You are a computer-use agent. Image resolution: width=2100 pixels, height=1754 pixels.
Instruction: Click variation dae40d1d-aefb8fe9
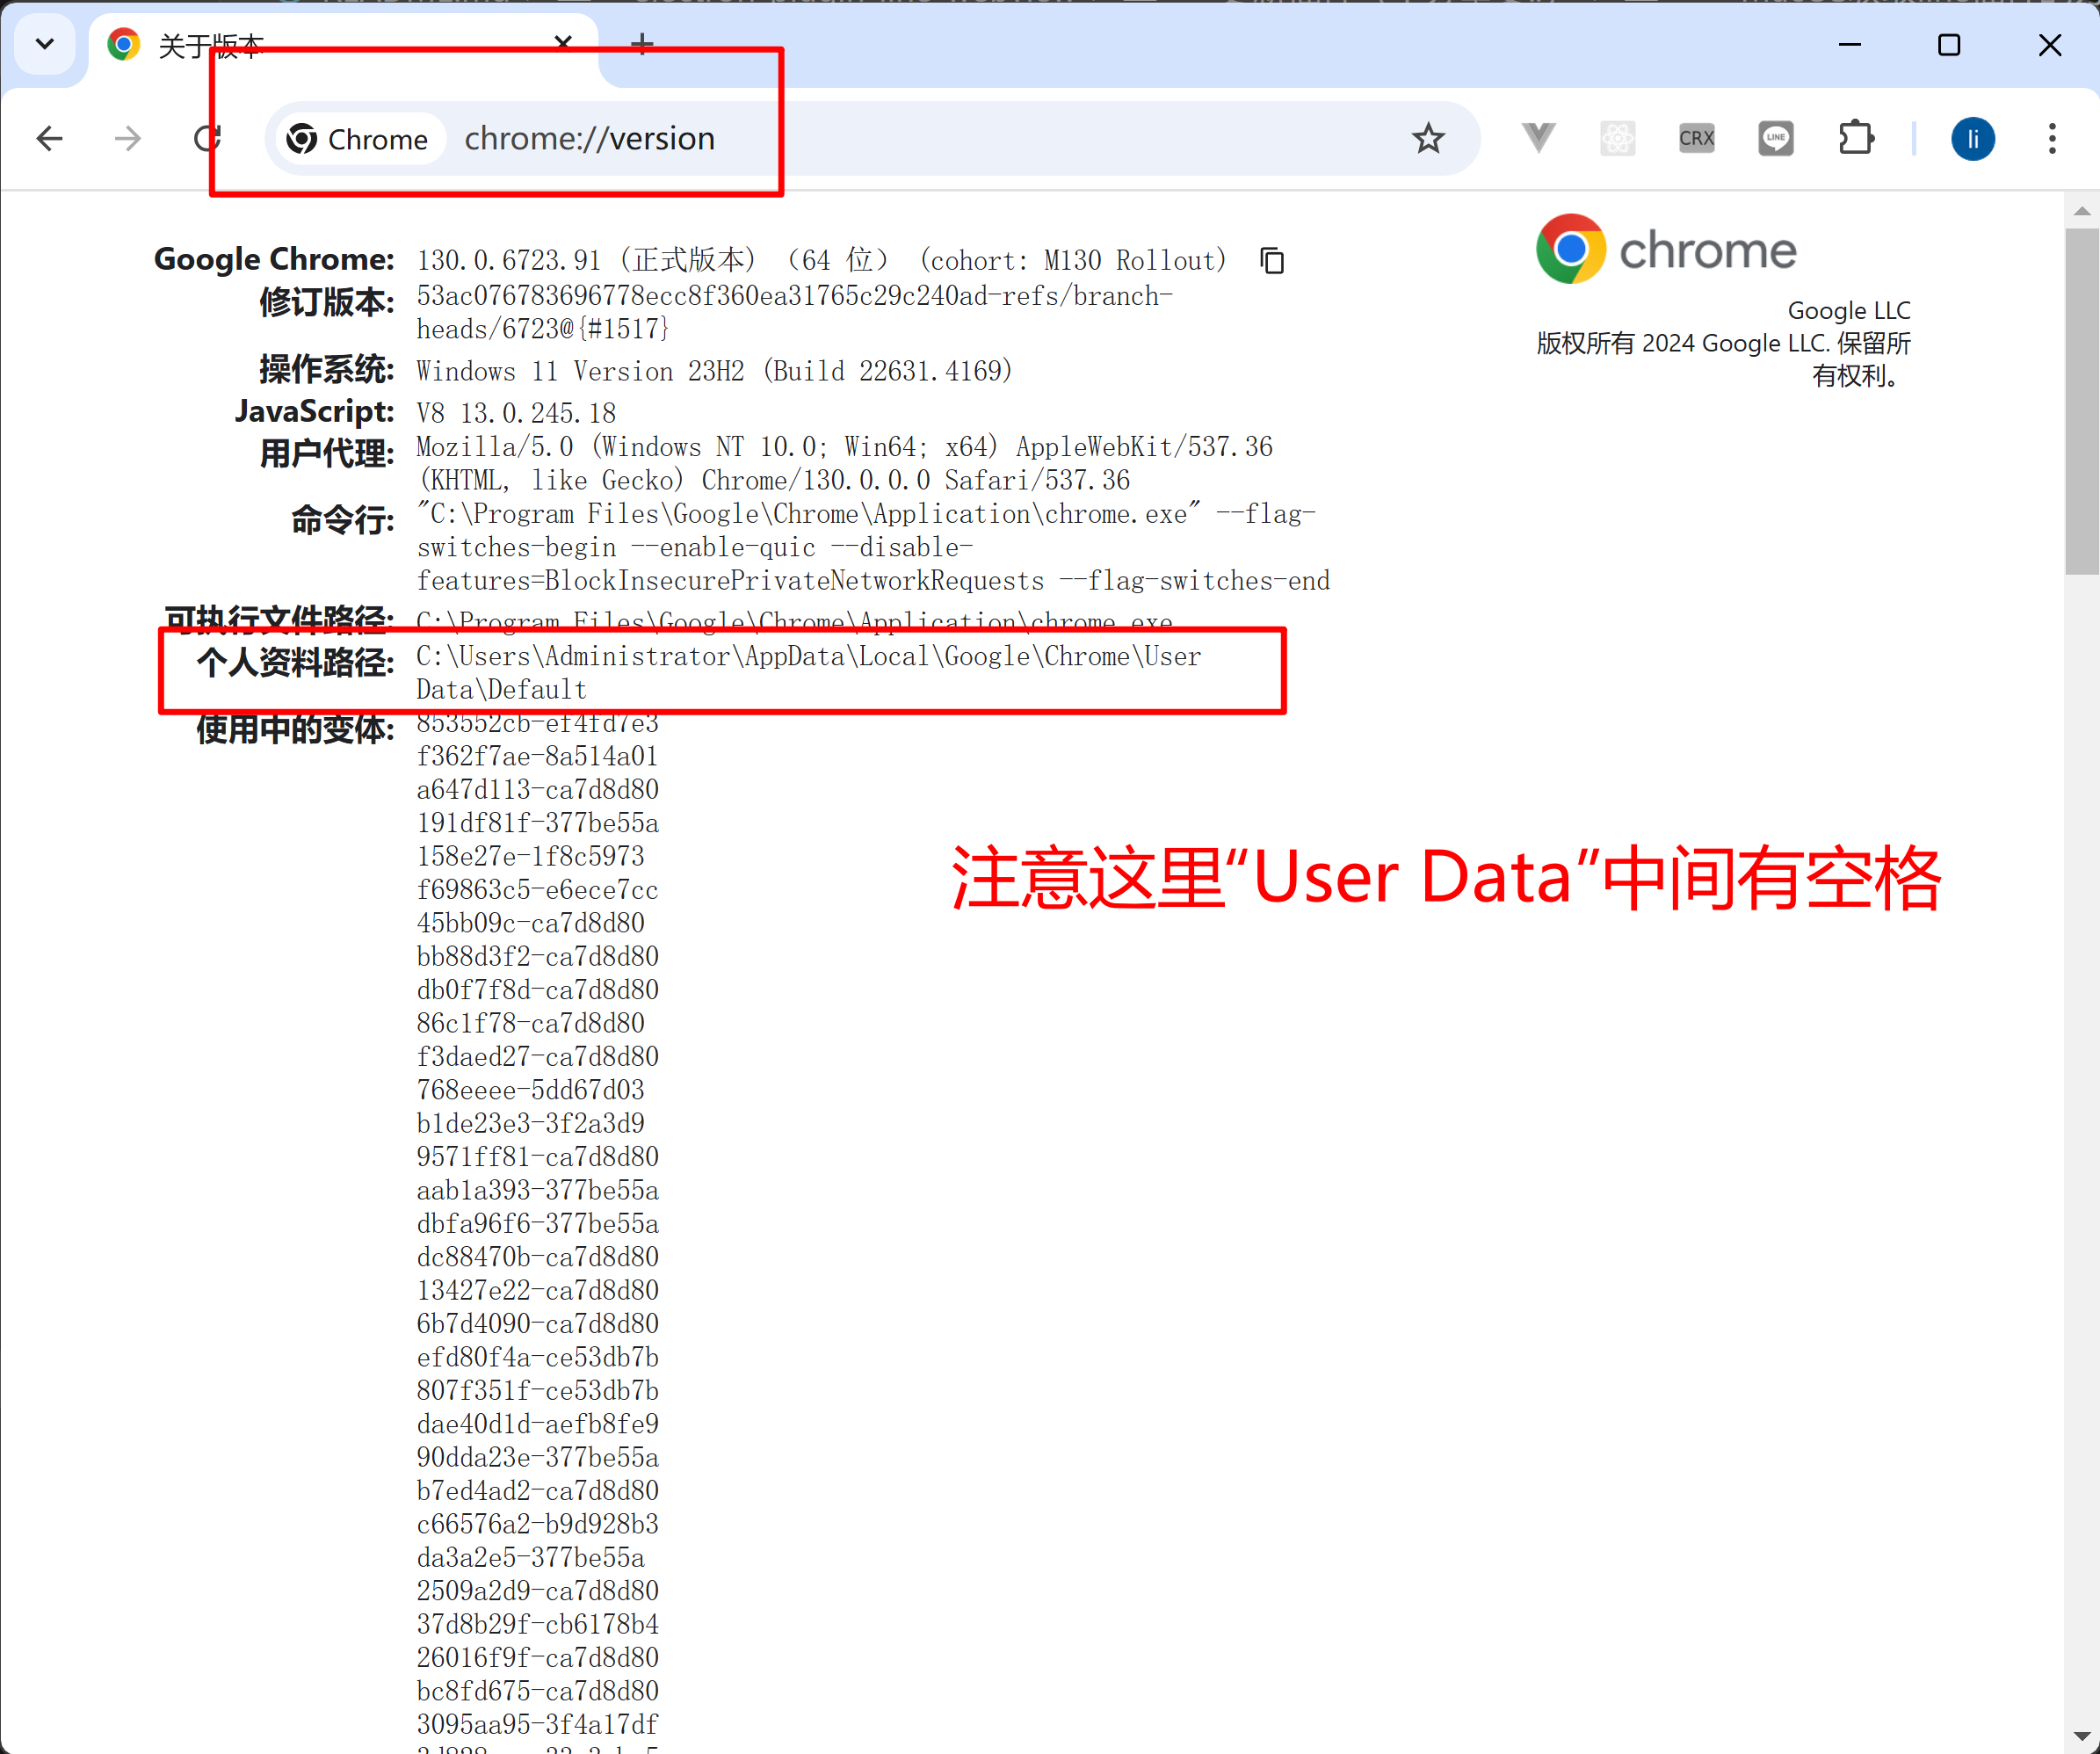pyautogui.click(x=537, y=1425)
